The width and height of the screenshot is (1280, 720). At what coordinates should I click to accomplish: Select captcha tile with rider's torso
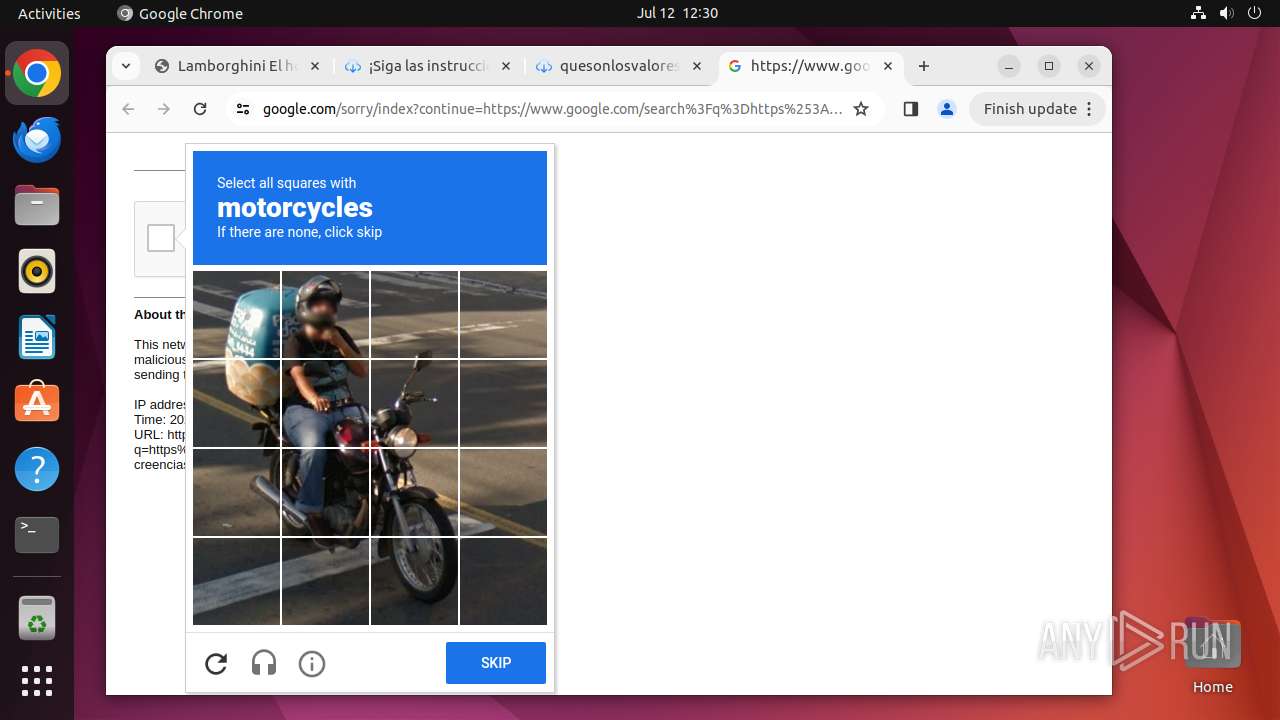[x=325, y=403]
